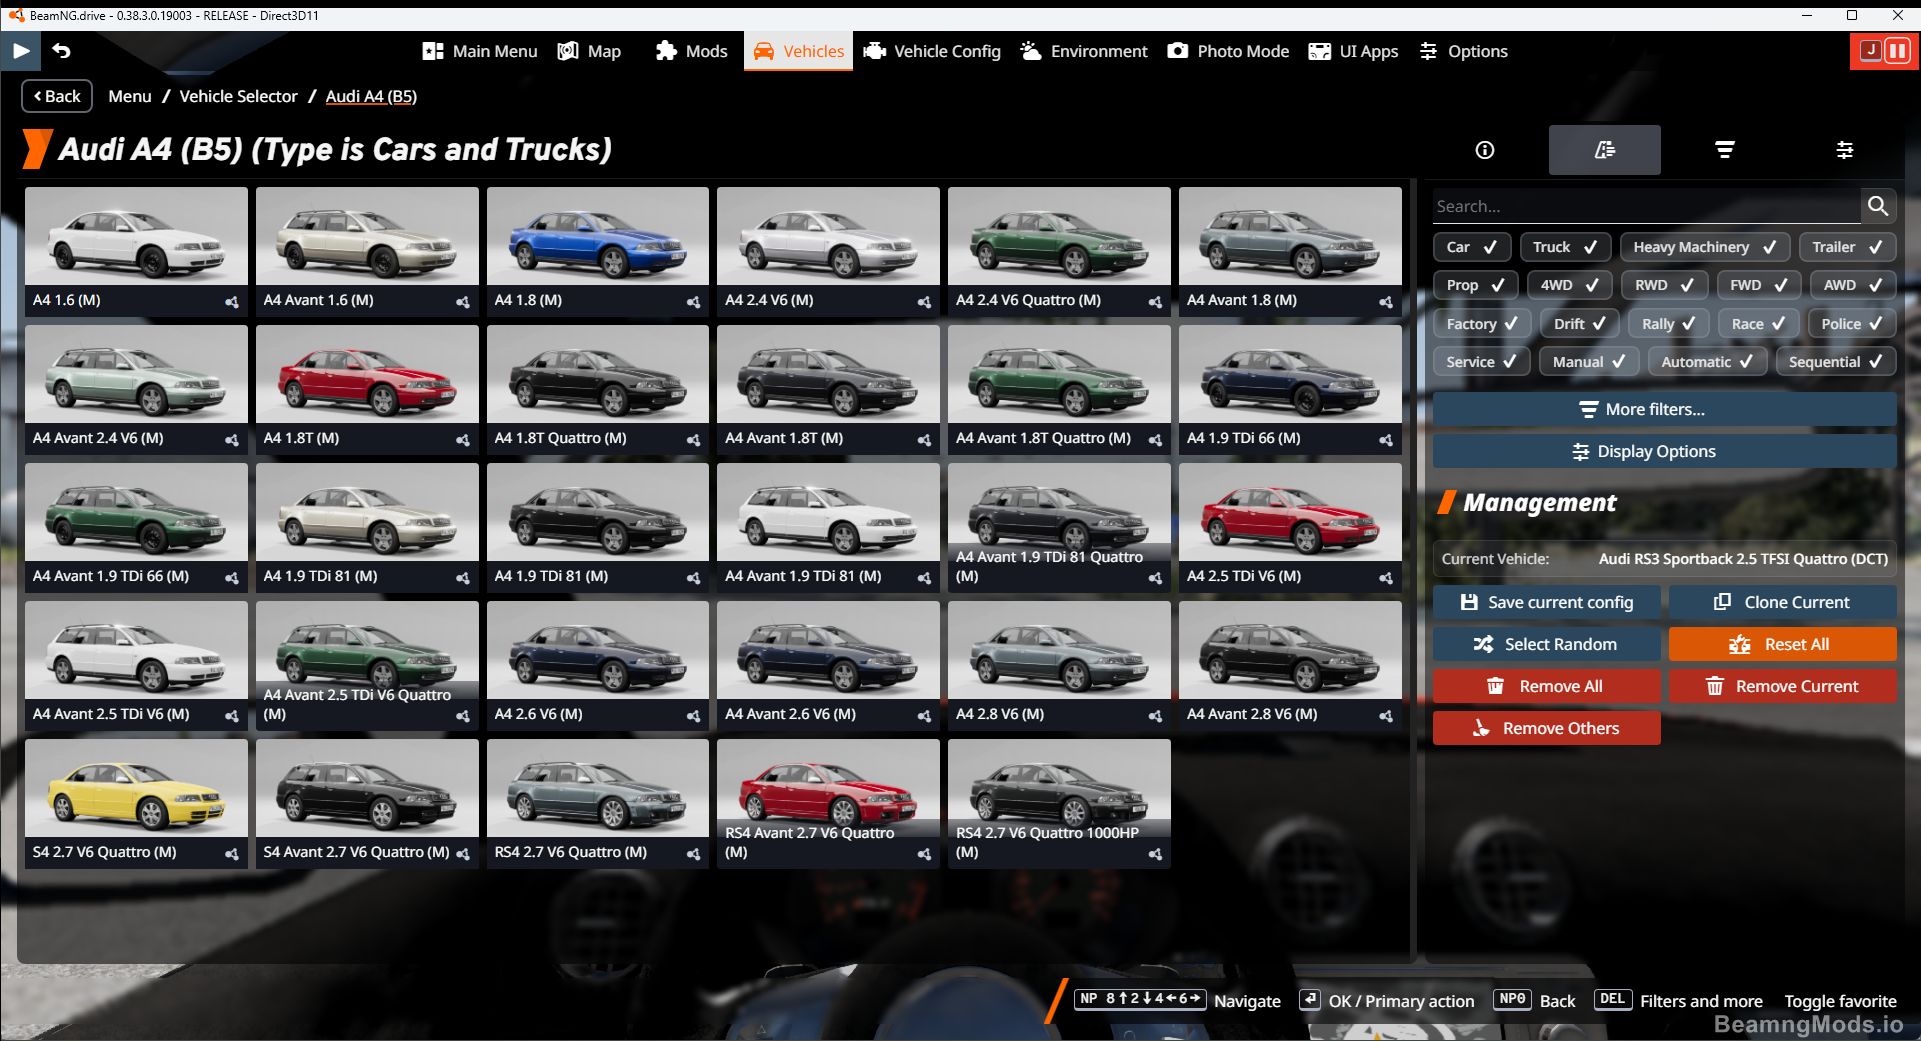1921x1041 pixels.
Task: Toggle off the Sequential transmission filter
Action: pos(1836,361)
